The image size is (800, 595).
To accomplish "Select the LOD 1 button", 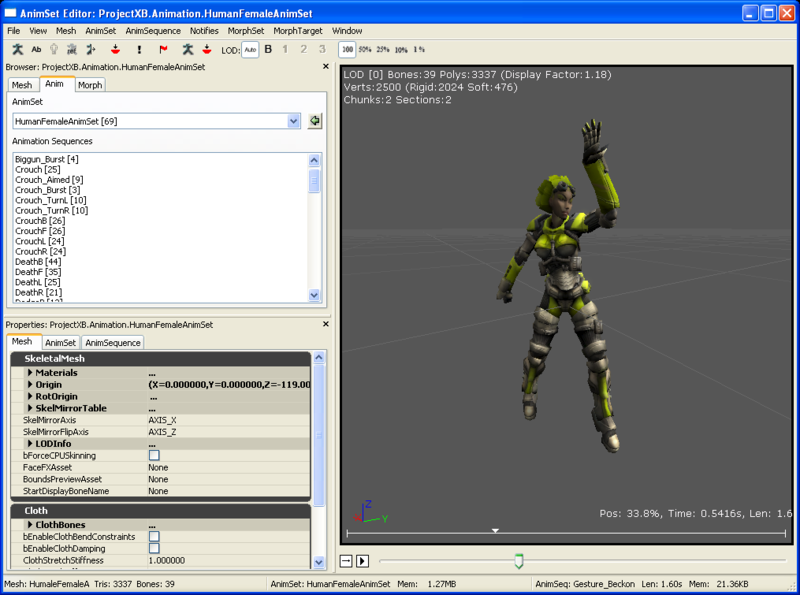I will pos(285,49).
